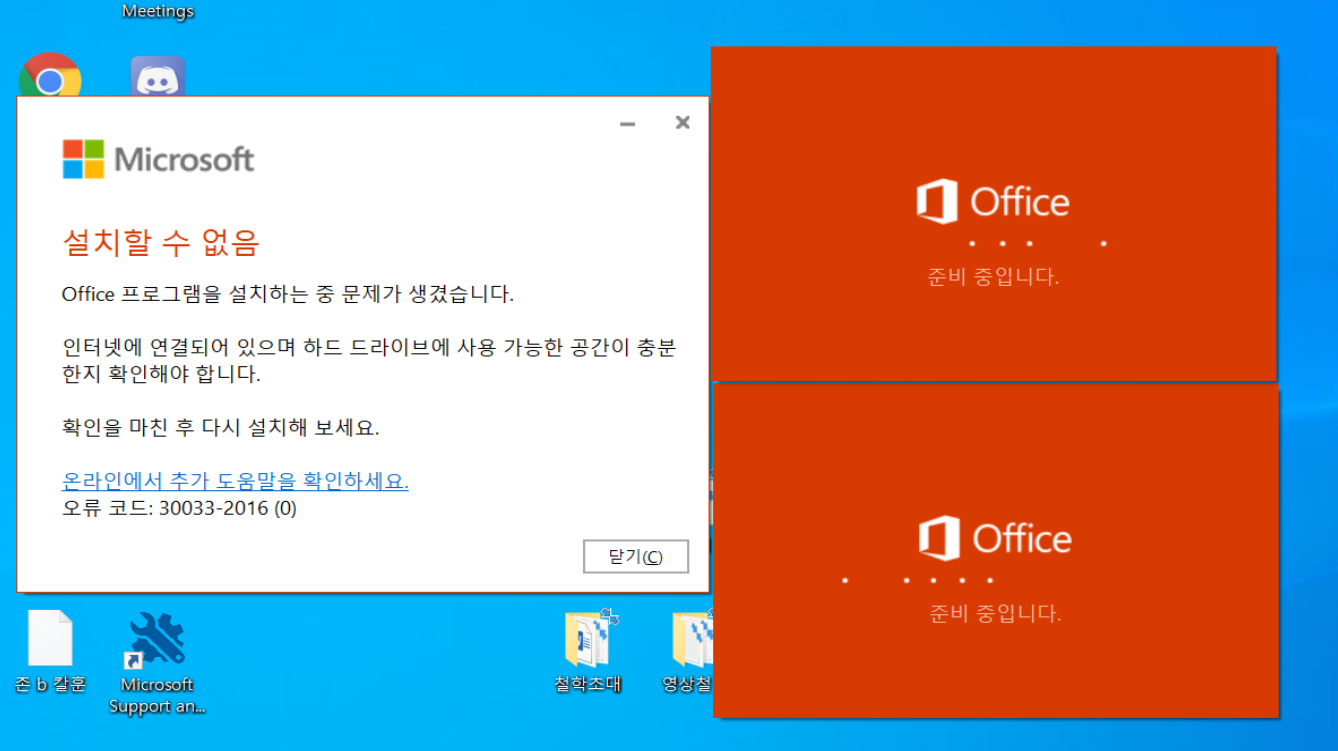This screenshot has height=751, width=1338.
Task: Click the Microsoft logo in error dialog
Action: tap(158, 159)
